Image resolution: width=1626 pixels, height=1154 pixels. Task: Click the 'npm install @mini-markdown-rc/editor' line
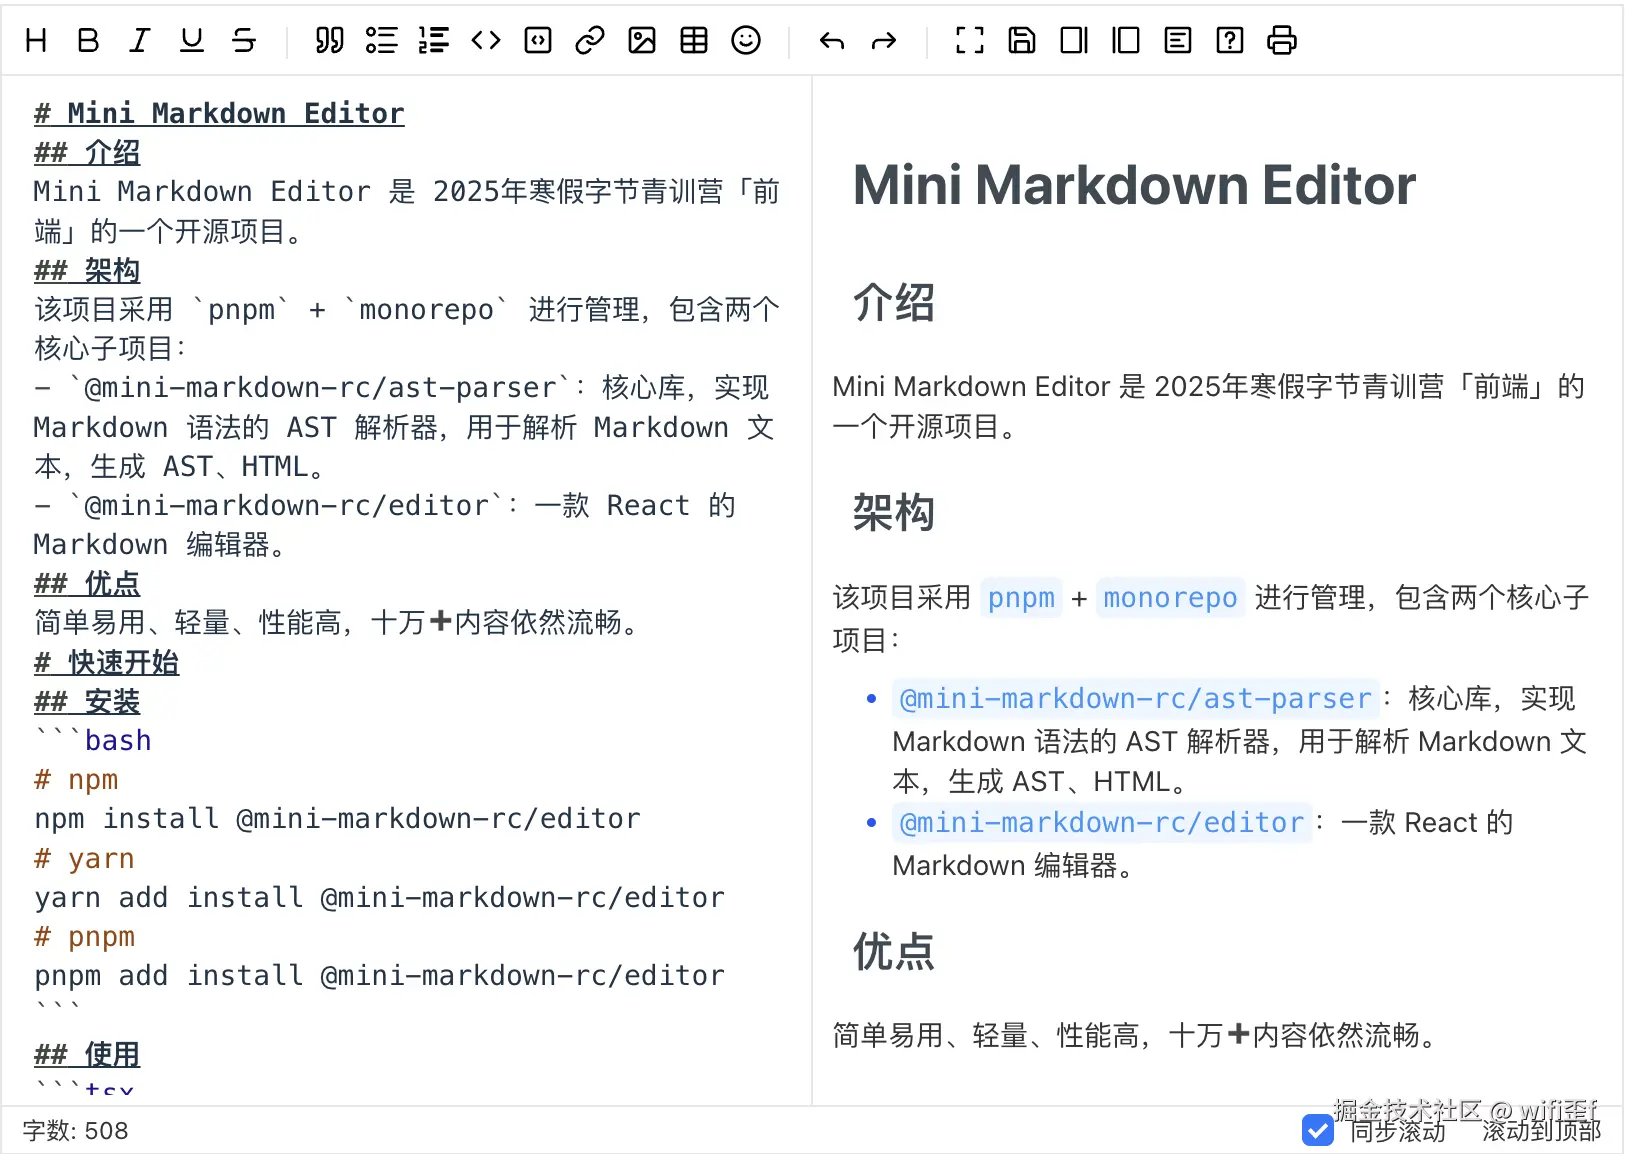337,818
